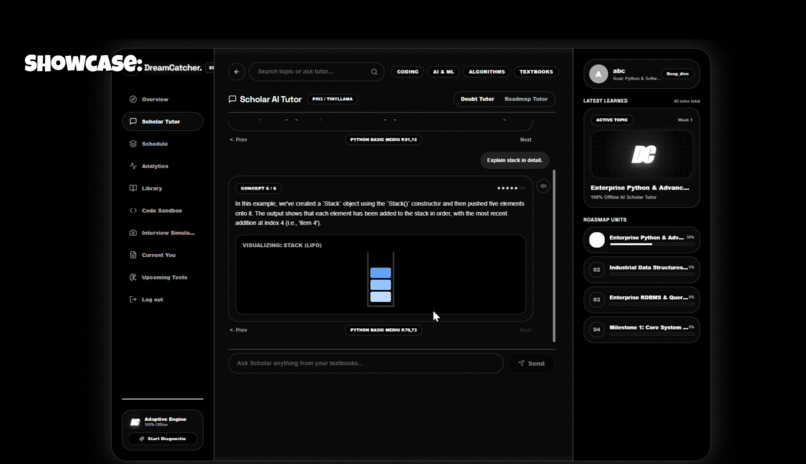Click the paper plane icon on Send
806x464 pixels.
coord(521,363)
